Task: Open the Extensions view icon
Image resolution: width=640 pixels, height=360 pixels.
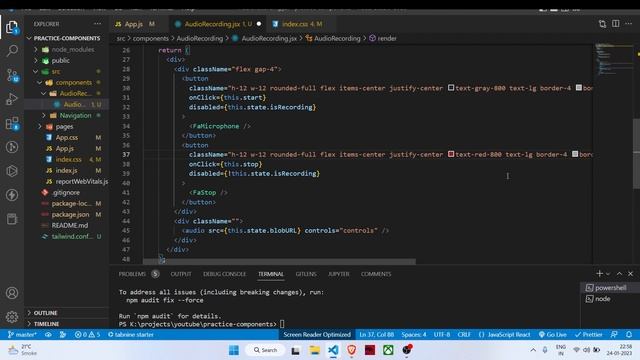Action: pos(12,123)
